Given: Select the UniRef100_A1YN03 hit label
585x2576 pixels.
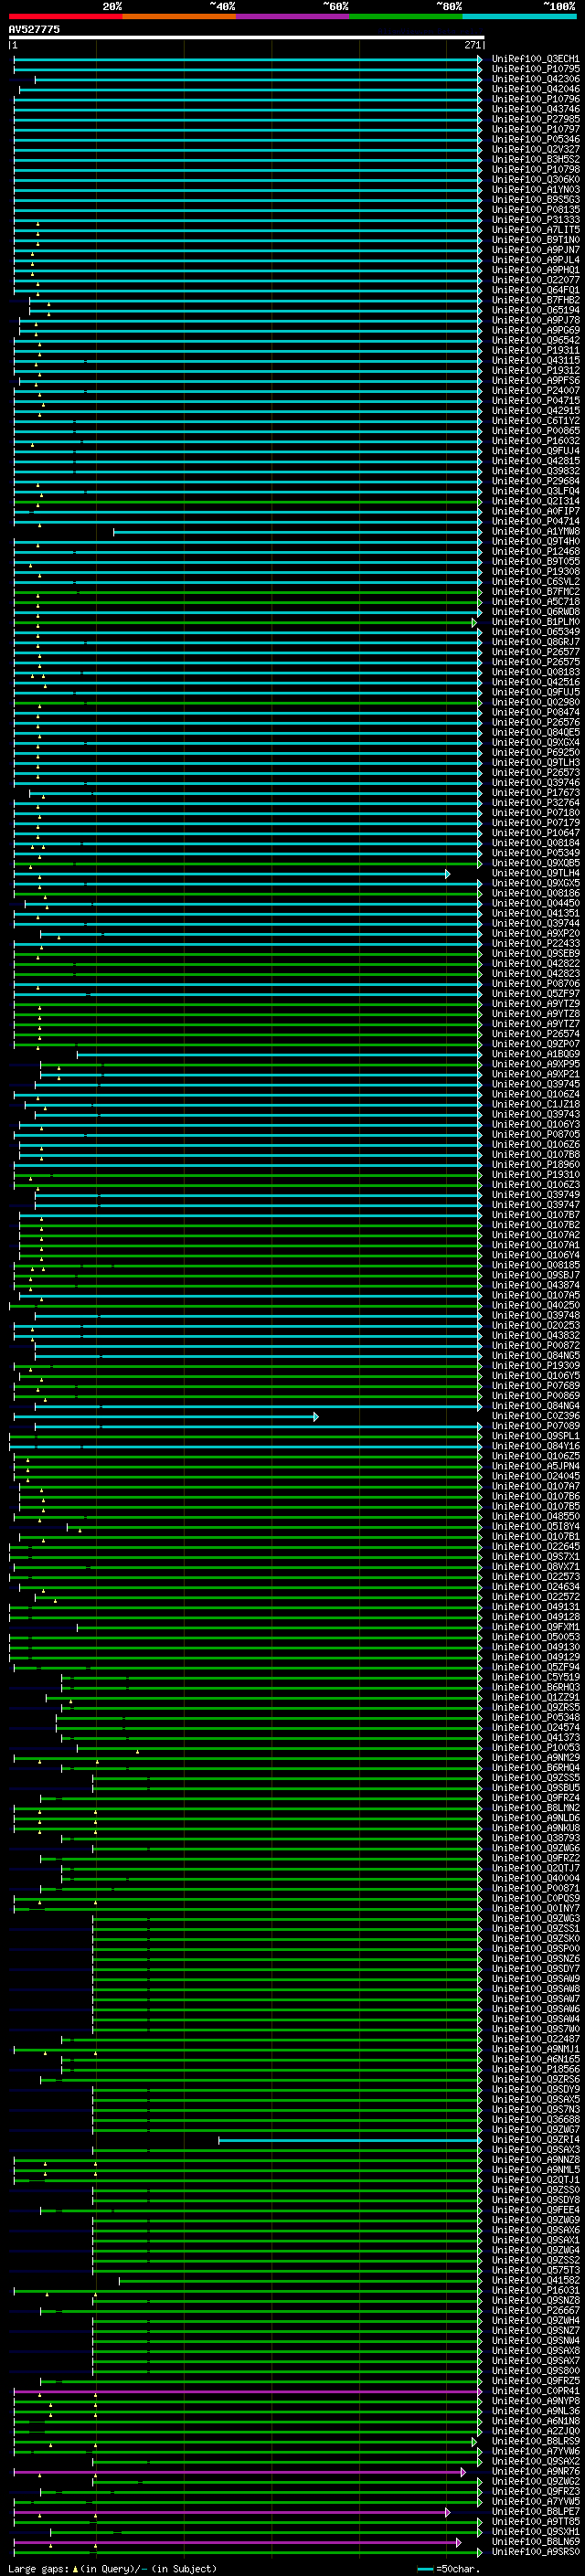Looking at the screenshot, I should (x=535, y=190).
